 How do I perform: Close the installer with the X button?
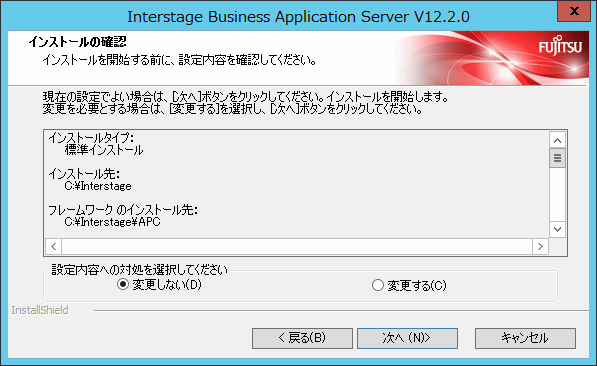pyautogui.click(x=574, y=12)
